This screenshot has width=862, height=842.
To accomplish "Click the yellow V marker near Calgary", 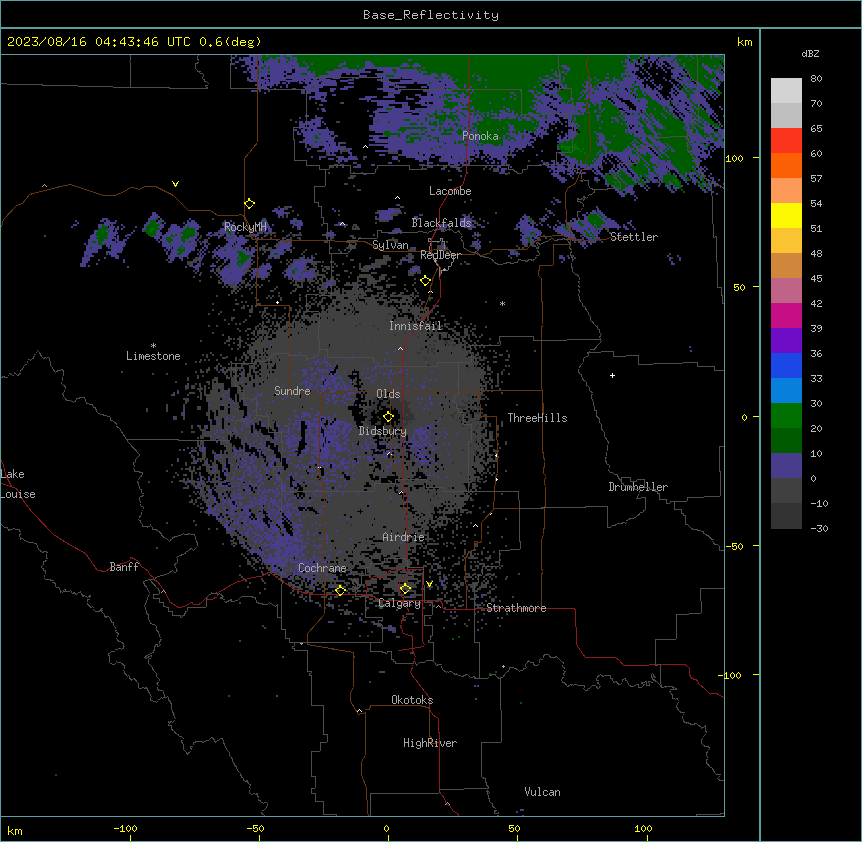I will pos(429,584).
